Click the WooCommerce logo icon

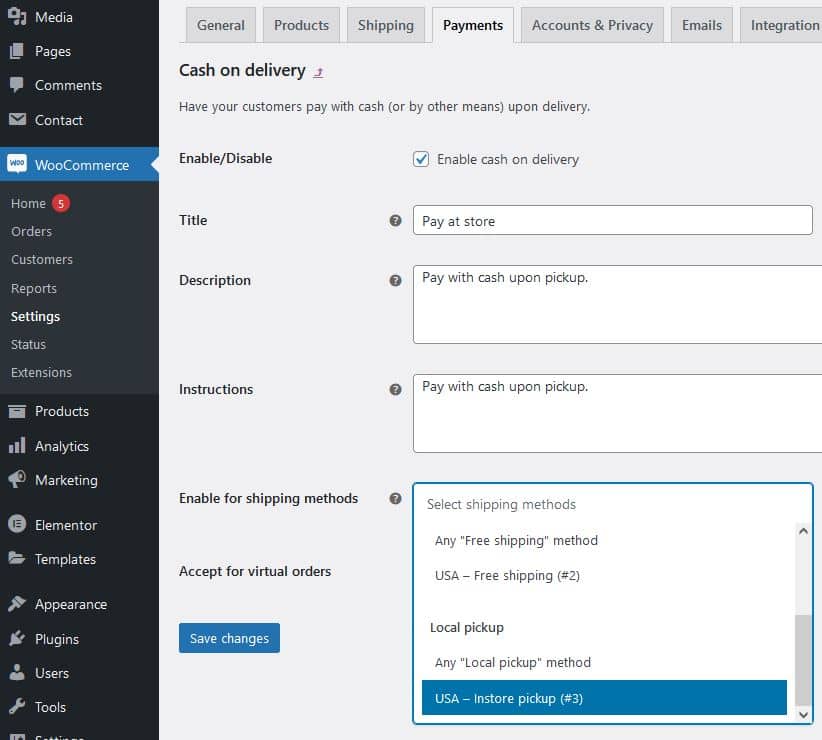(17, 164)
